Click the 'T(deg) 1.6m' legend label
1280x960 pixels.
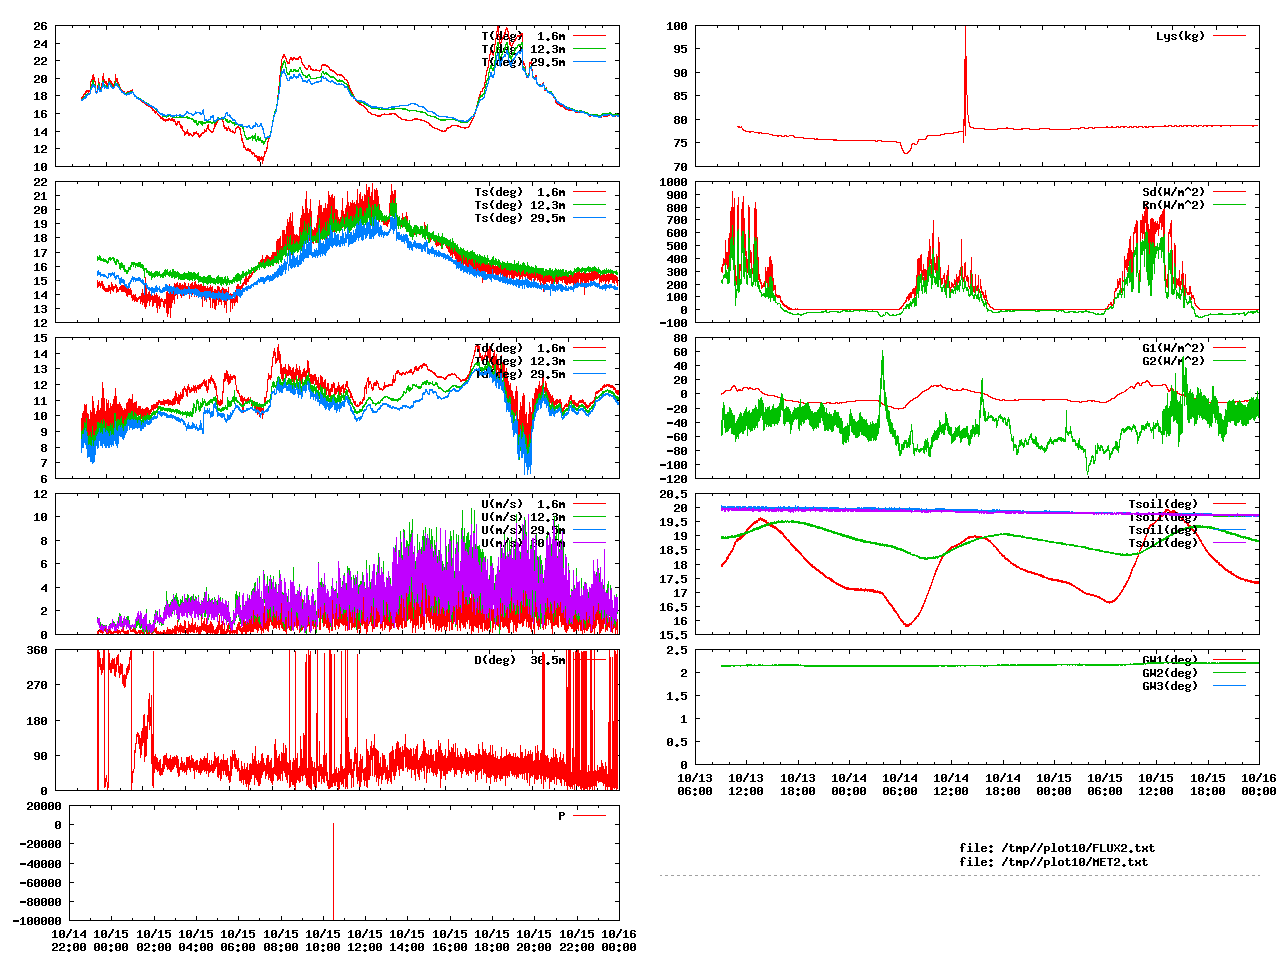523,36
